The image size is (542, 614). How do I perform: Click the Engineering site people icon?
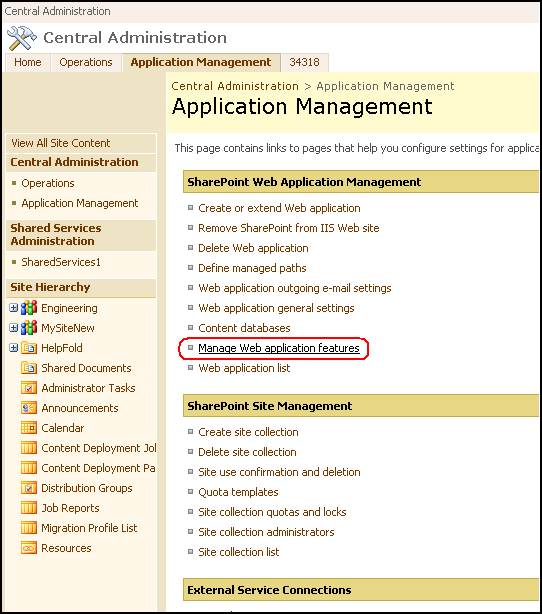[29, 308]
